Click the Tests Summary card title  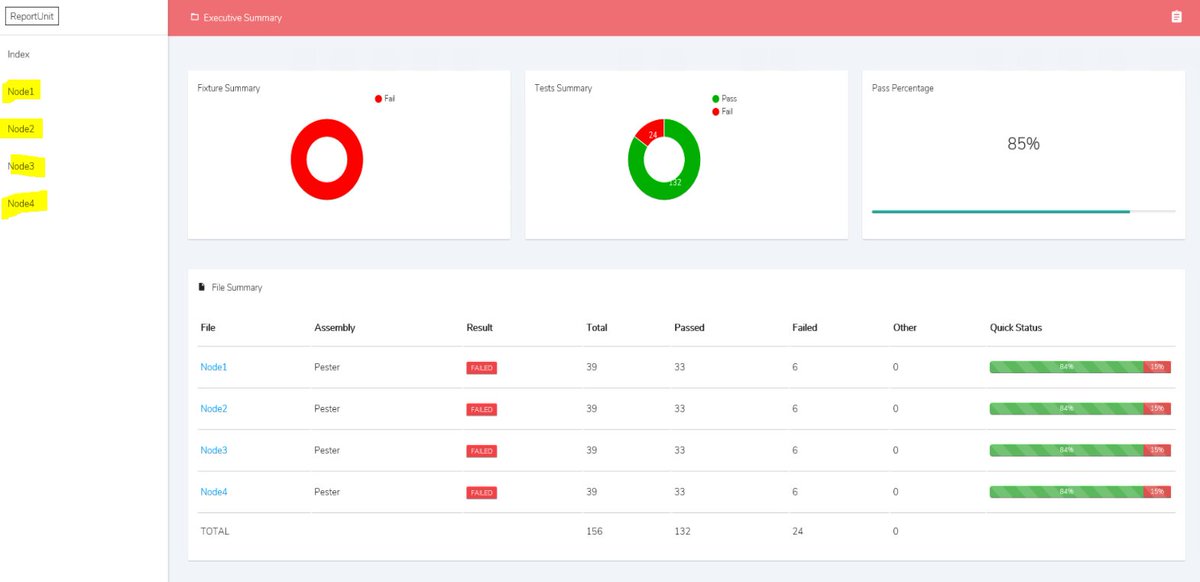click(x=563, y=88)
